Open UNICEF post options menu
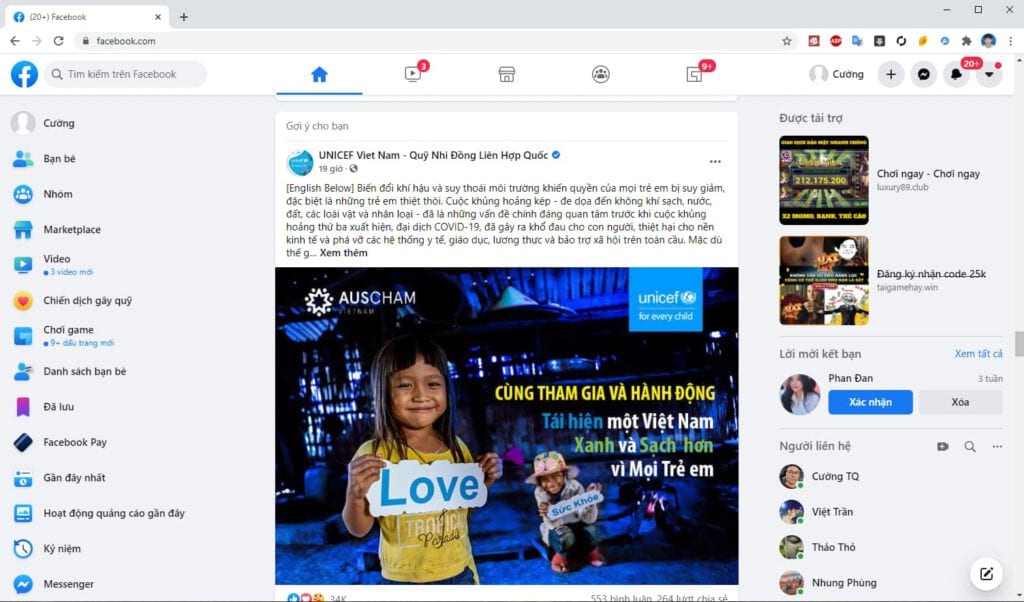The image size is (1024, 602). (715, 161)
